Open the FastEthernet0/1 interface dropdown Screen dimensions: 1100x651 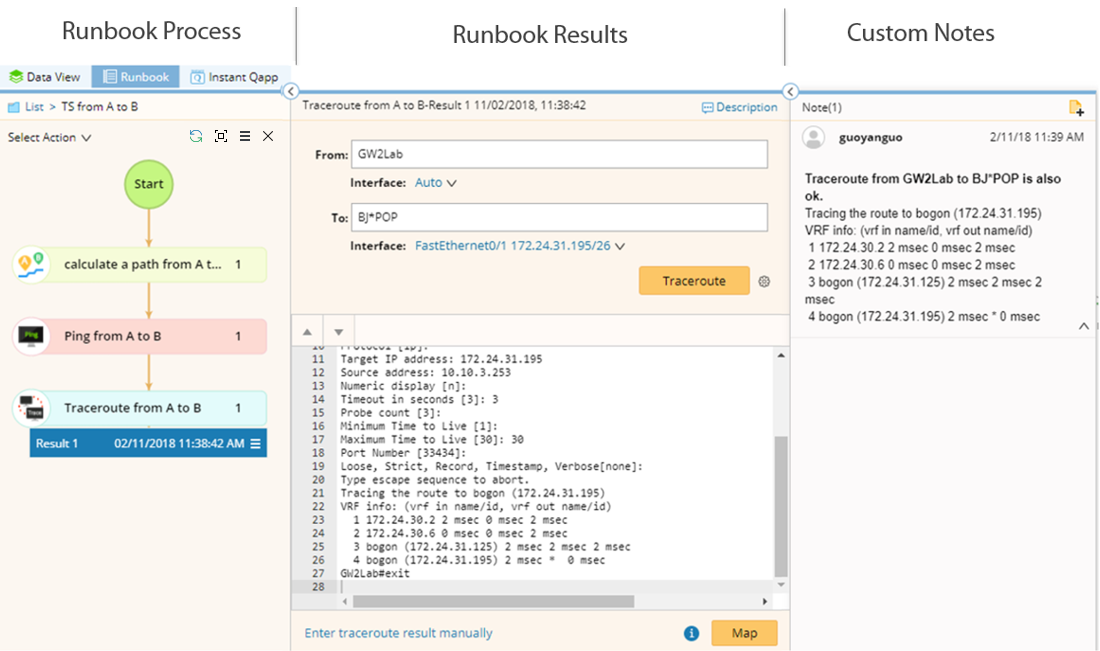tap(520, 246)
